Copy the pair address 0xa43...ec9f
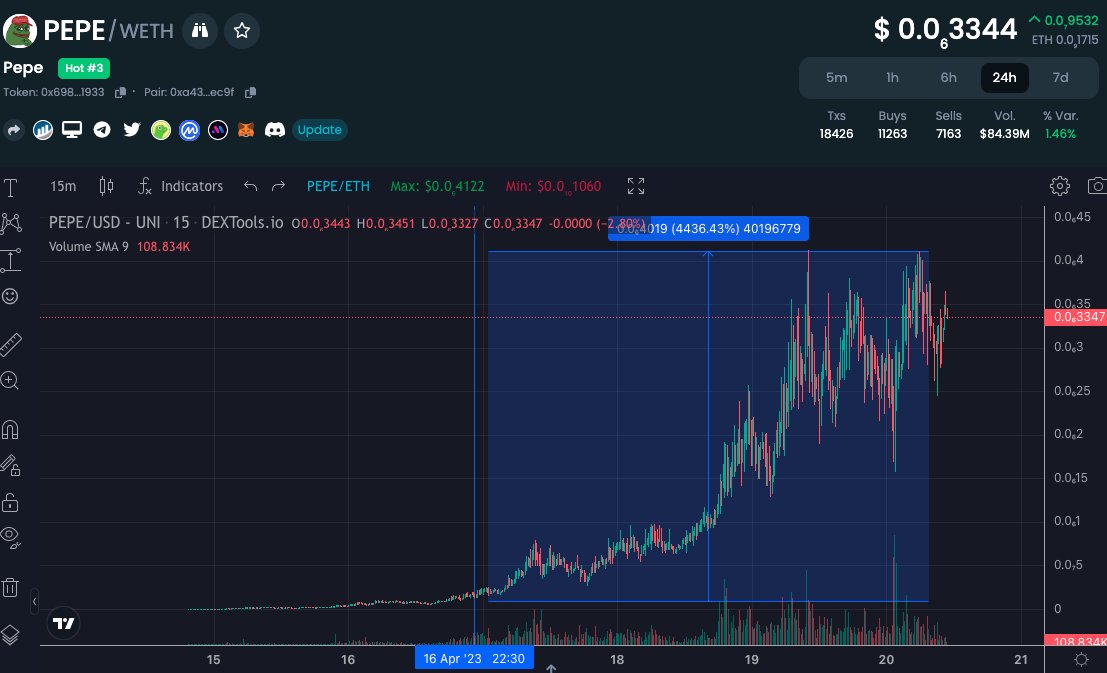The image size is (1107, 673). pyautogui.click(x=250, y=93)
